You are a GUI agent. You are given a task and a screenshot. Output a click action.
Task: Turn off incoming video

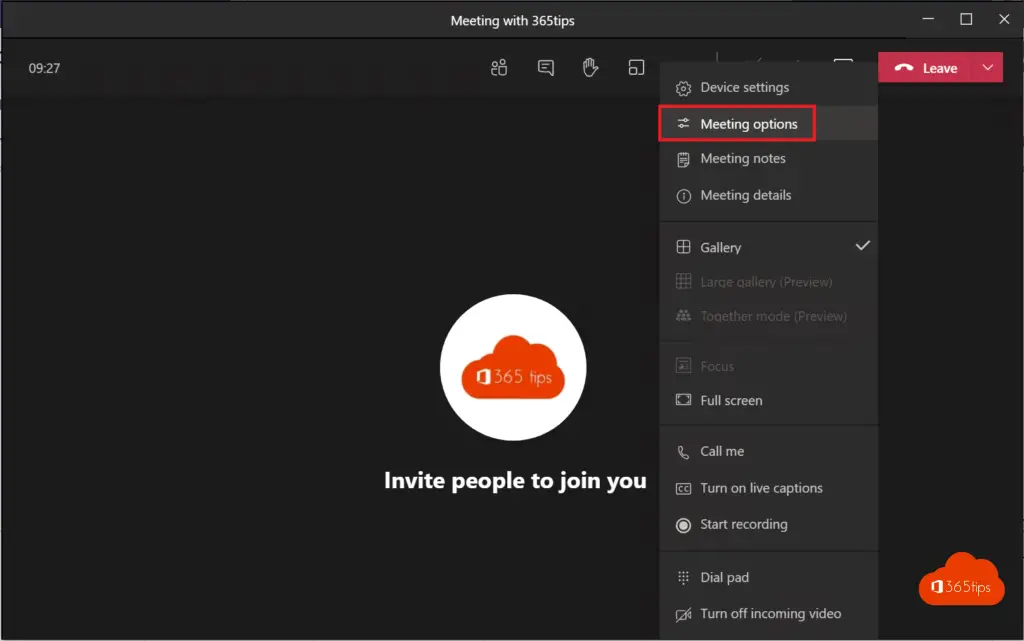[x=769, y=614]
